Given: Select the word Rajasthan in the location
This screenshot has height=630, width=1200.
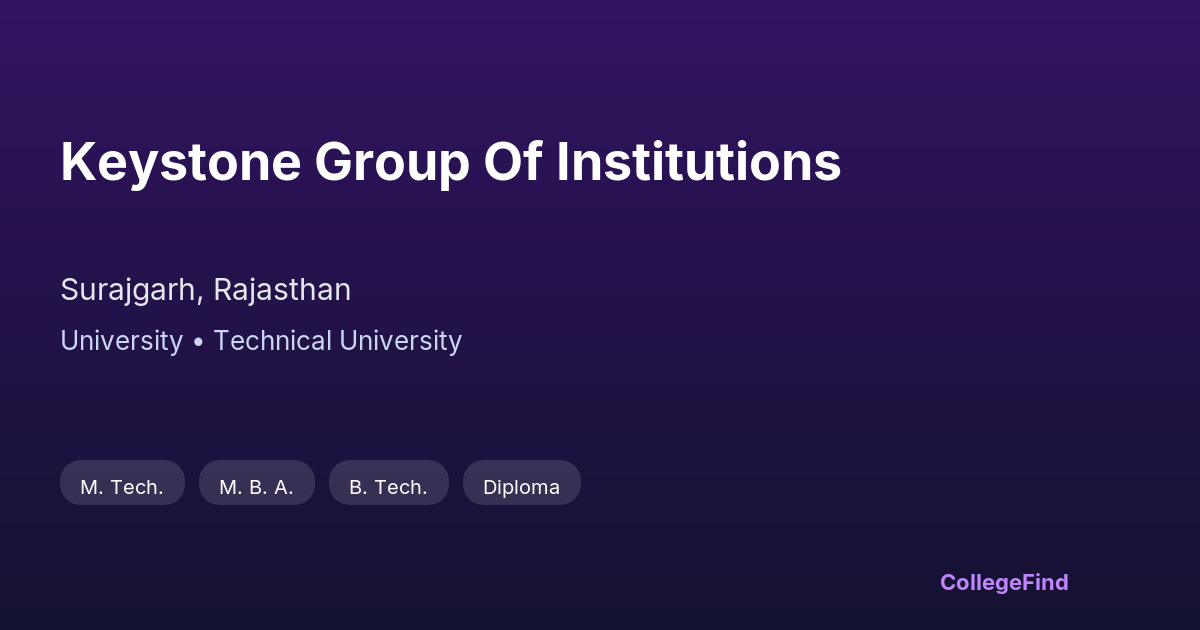Looking at the screenshot, I should pos(282,290).
